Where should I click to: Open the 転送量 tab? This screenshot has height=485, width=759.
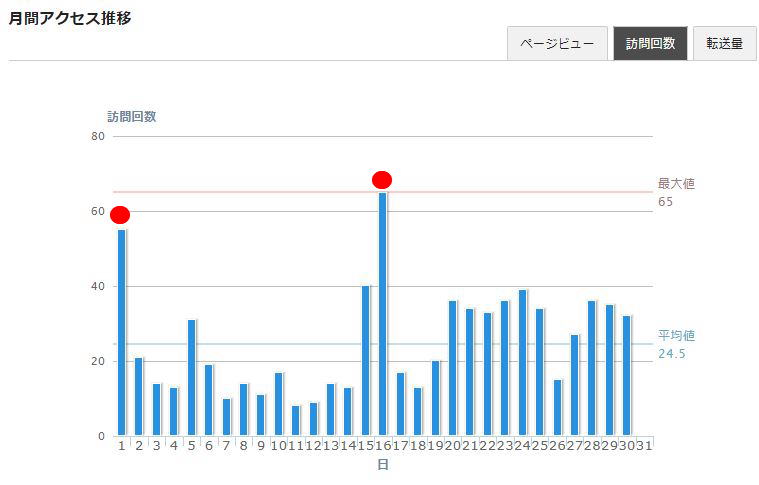coord(725,44)
